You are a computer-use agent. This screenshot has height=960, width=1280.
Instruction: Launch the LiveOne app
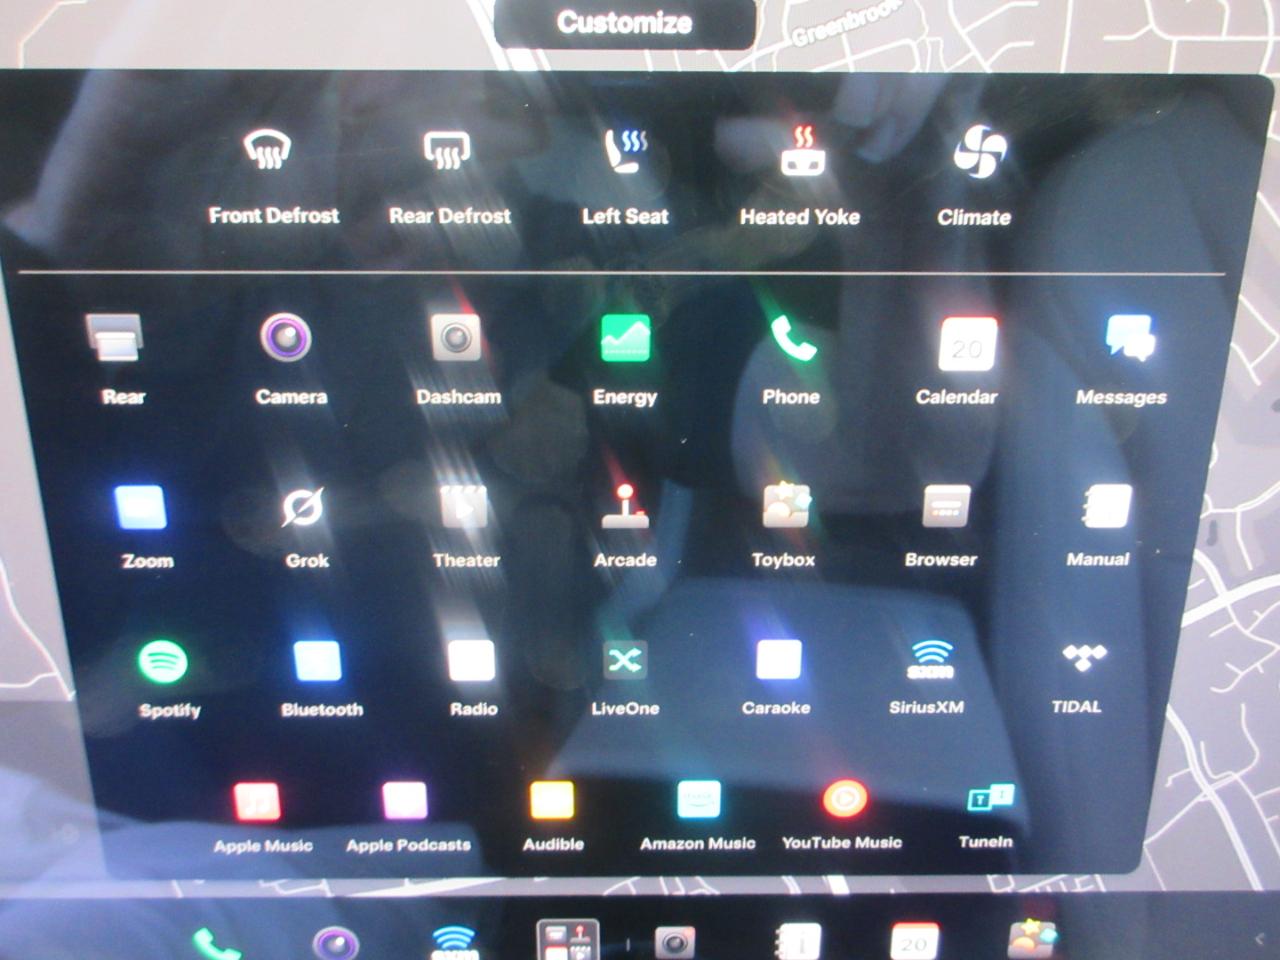click(x=625, y=678)
